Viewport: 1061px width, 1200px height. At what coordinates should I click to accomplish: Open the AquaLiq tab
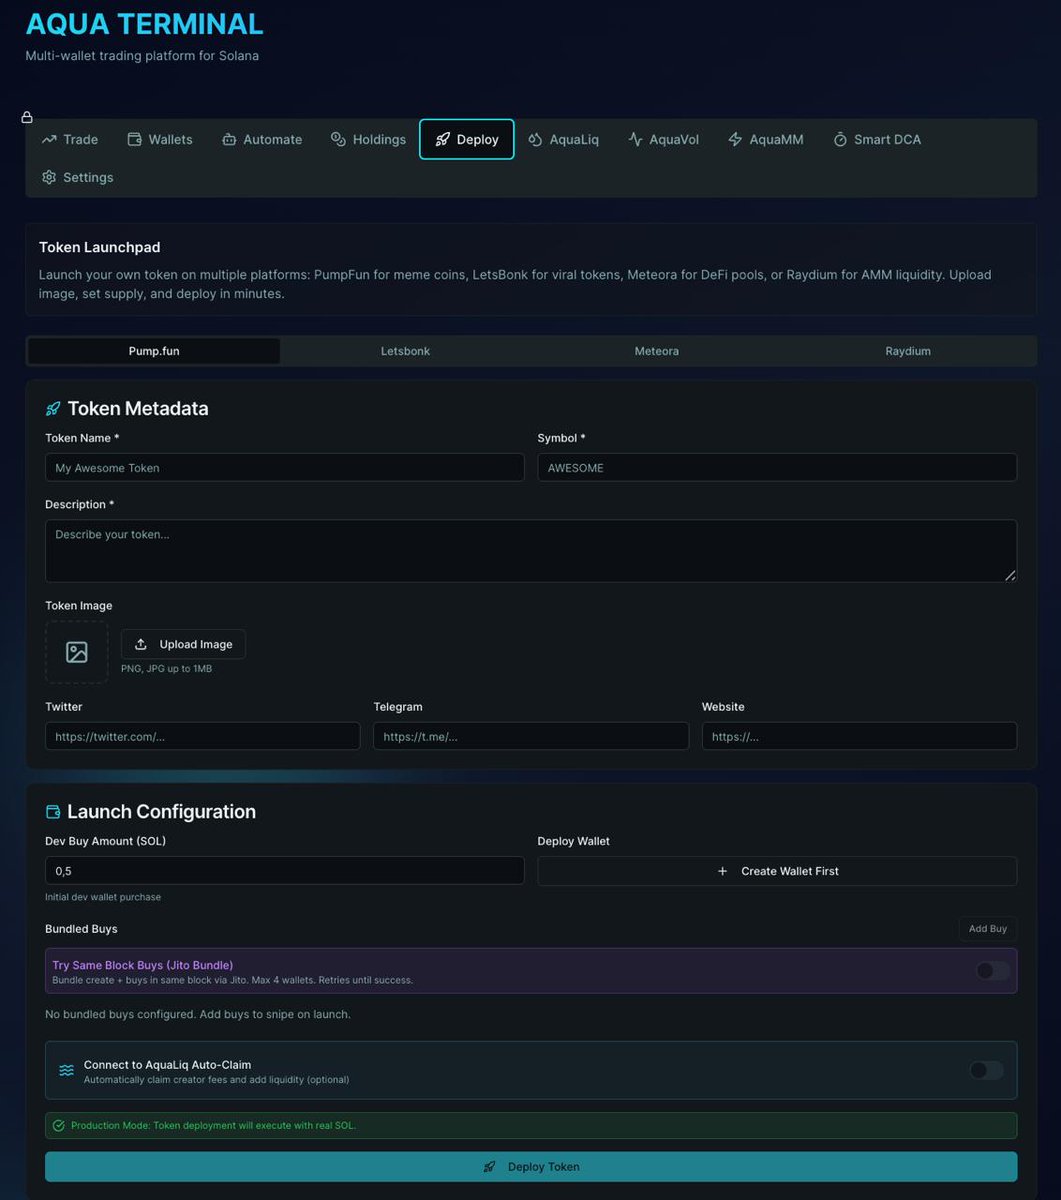[564, 139]
